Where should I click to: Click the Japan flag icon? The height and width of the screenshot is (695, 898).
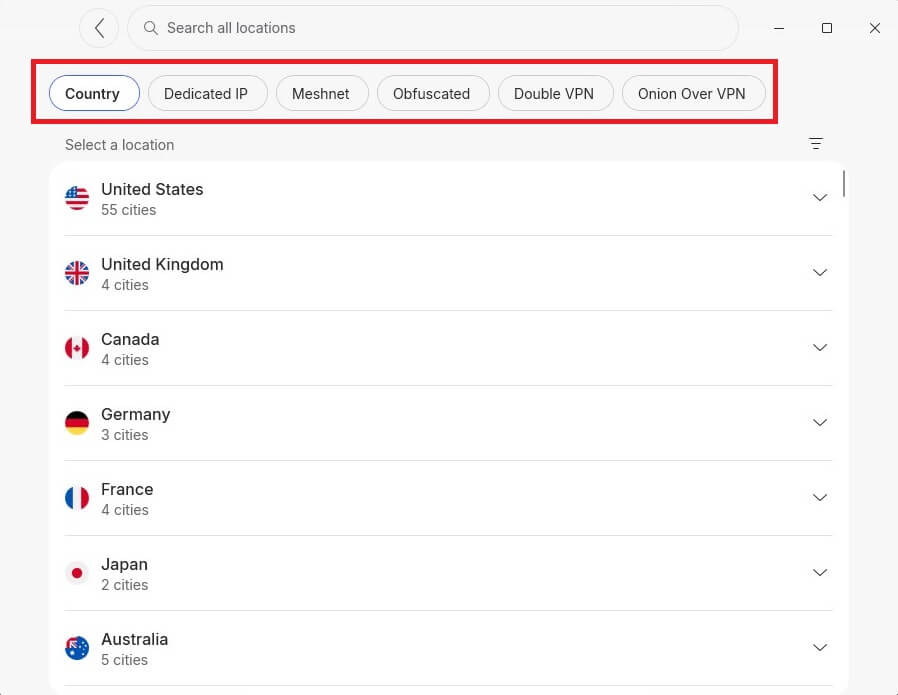click(77, 573)
